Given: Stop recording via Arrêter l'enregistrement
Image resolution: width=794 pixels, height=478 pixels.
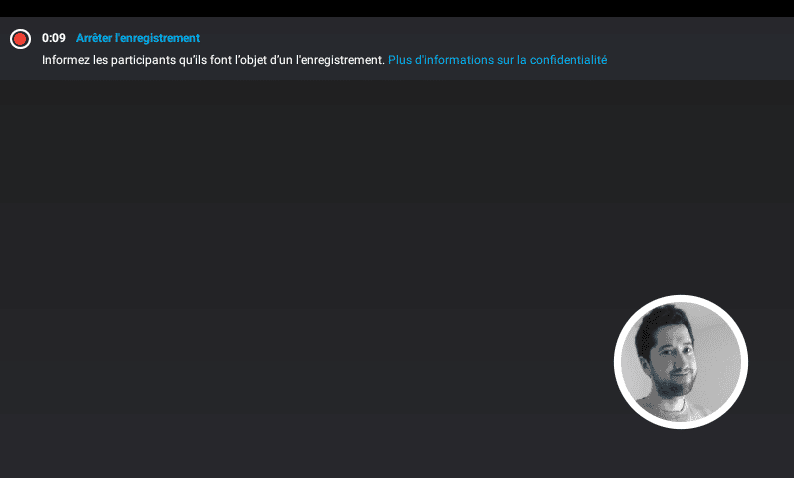Looking at the screenshot, I should (x=138, y=38).
